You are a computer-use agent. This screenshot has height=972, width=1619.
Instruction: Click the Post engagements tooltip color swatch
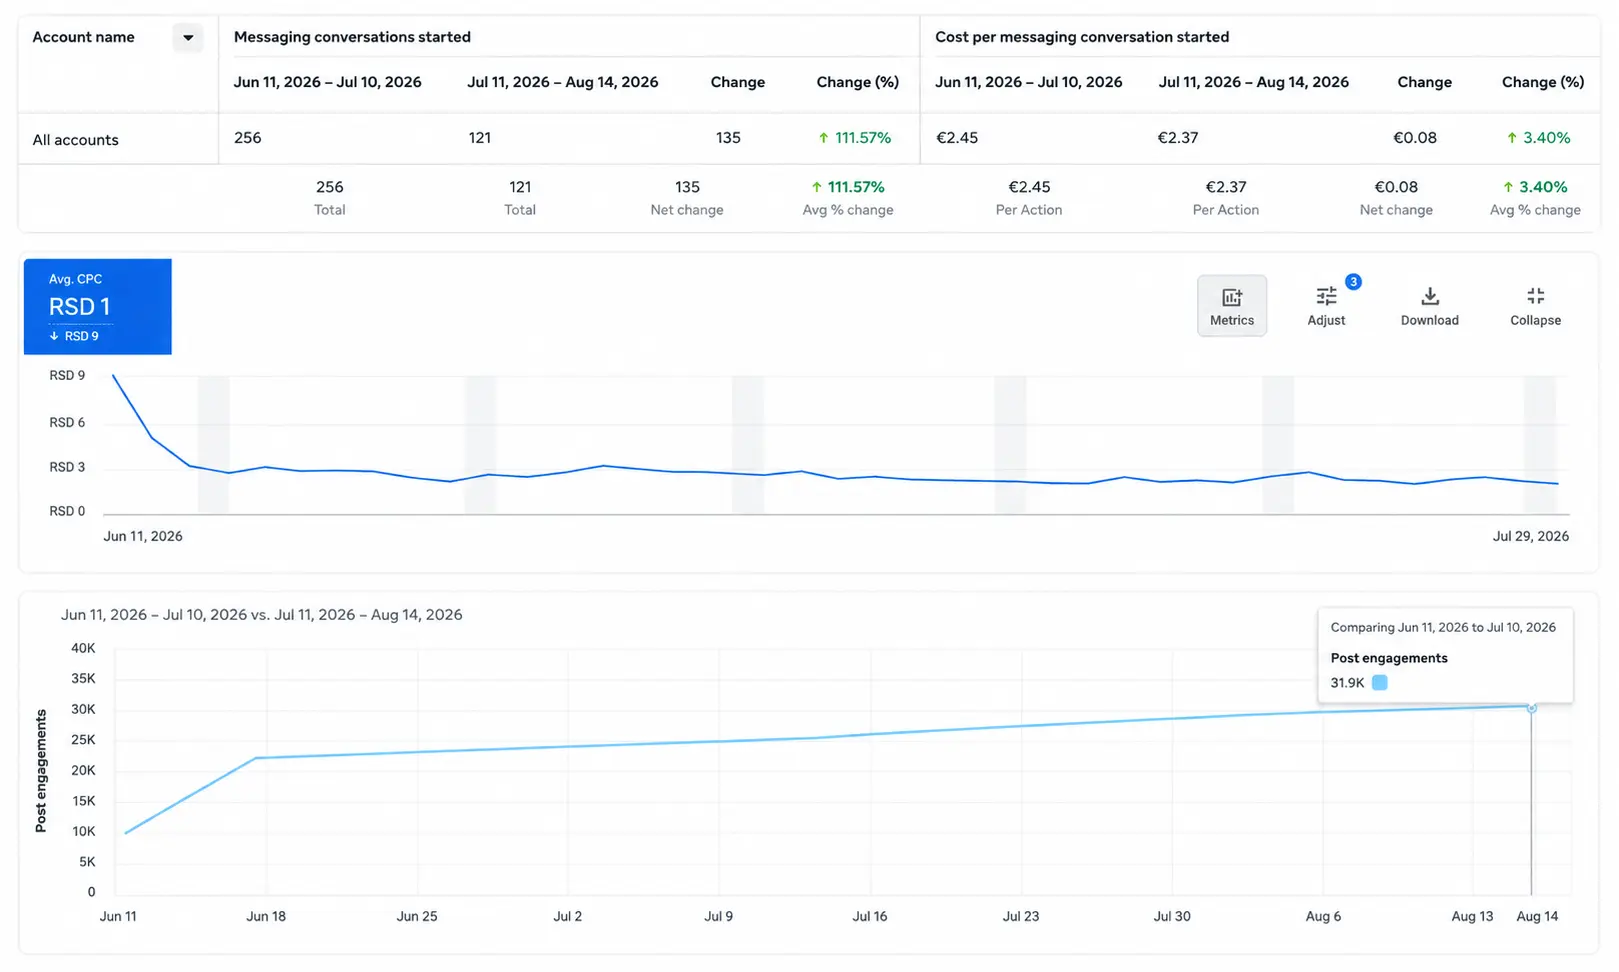click(x=1380, y=683)
